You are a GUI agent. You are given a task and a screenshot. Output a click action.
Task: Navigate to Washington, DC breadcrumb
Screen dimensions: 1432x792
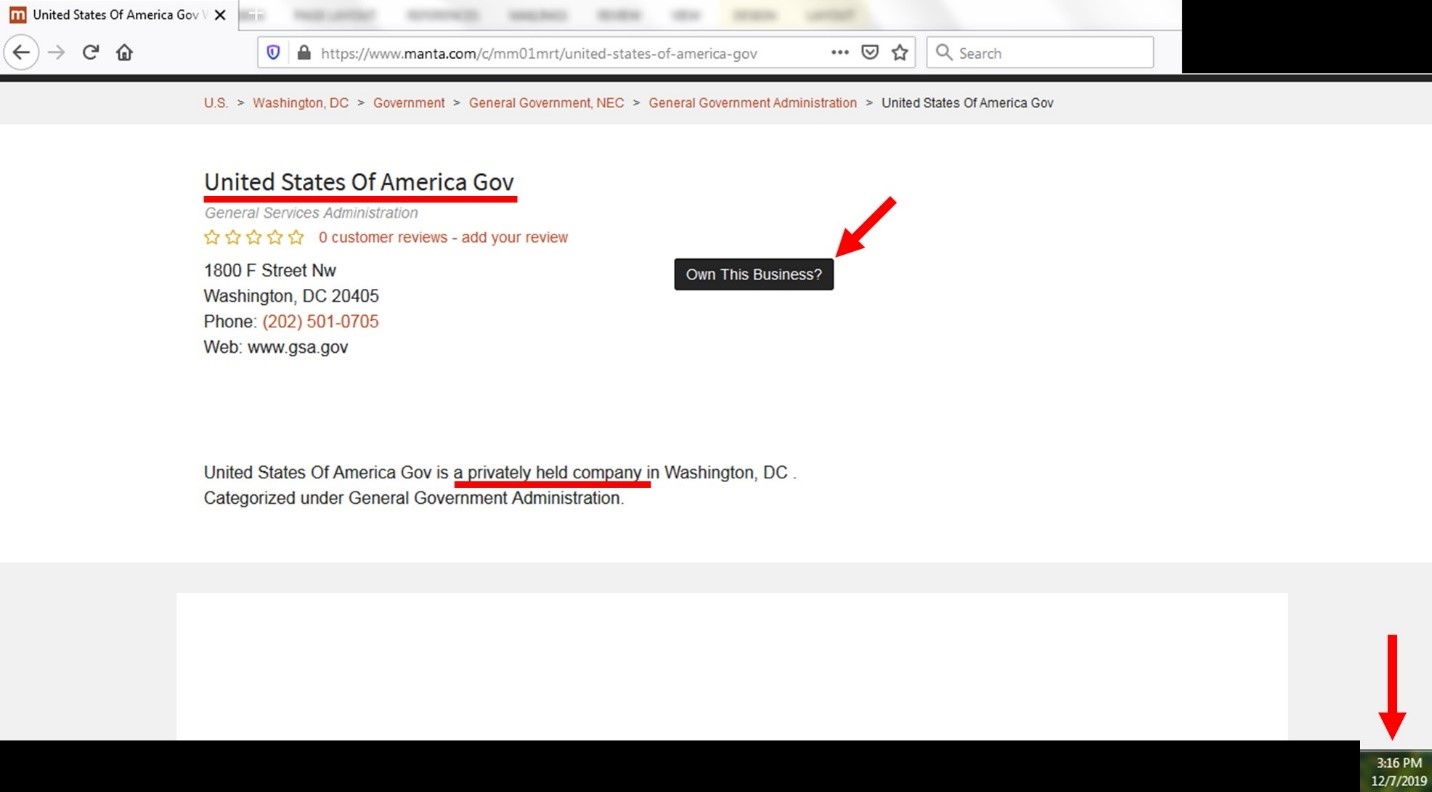[301, 103]
